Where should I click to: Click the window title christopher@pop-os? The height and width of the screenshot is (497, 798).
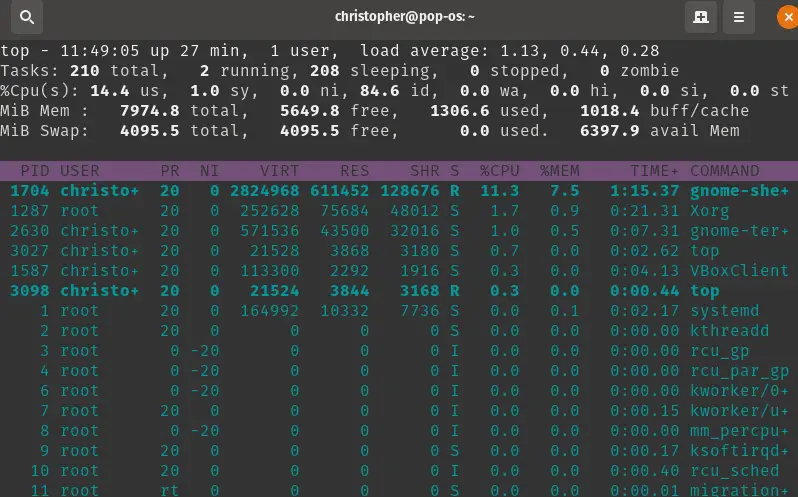click(x=404, y=17)
